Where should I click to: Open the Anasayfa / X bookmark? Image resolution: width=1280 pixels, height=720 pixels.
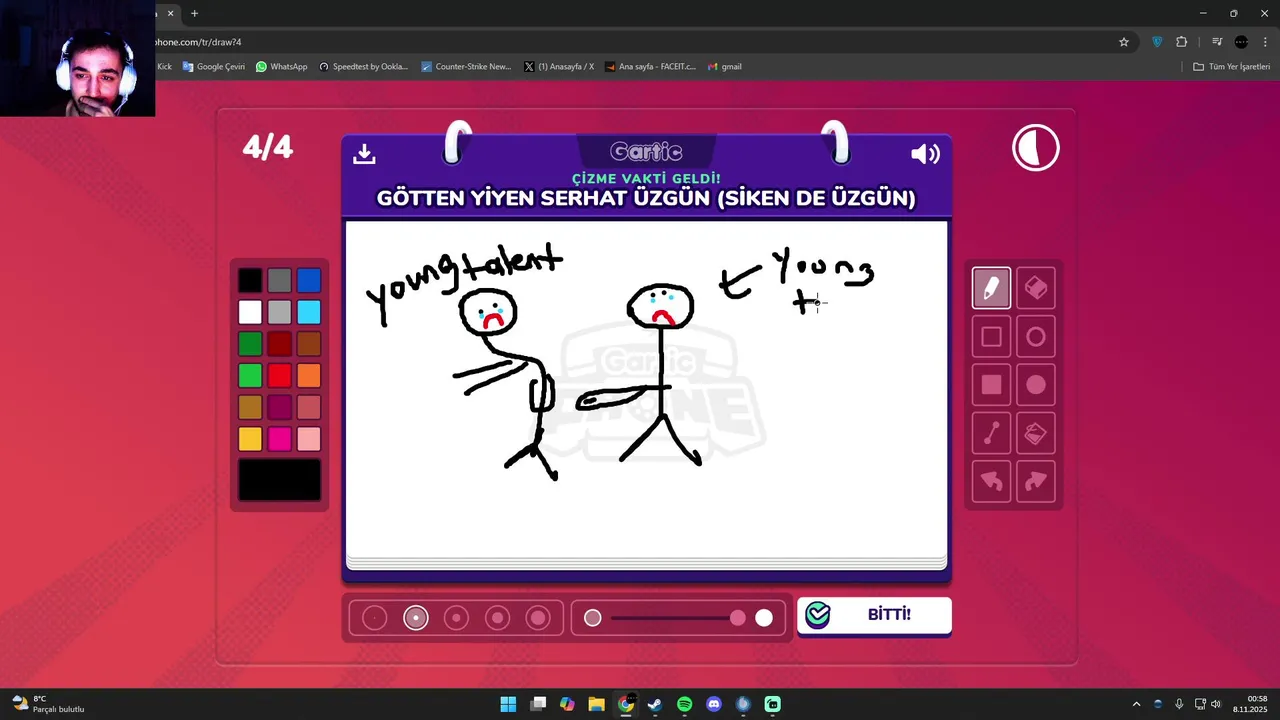pyautogui.click(x=559, y=67)
